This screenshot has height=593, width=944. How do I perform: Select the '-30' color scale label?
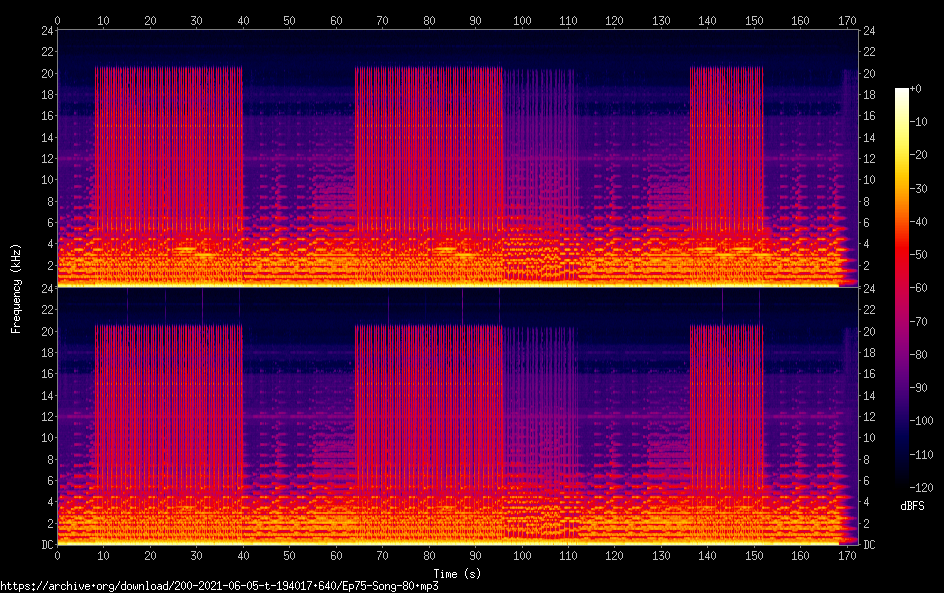(919, 188)
